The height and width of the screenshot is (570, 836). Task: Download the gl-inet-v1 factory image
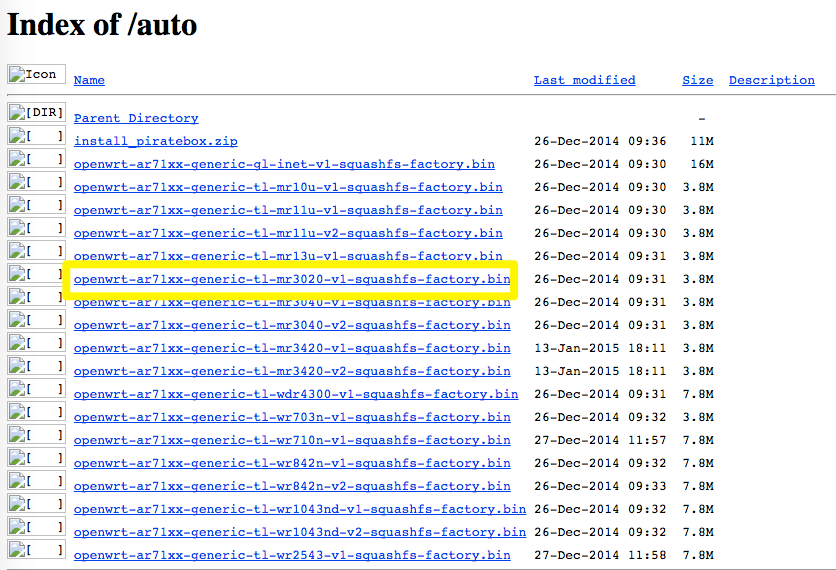pos(284,164)
